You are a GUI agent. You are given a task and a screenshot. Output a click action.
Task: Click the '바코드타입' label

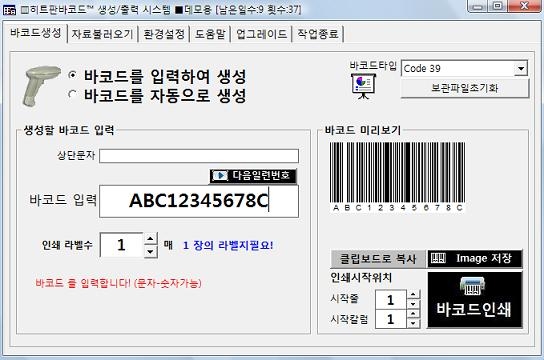click(x=373, y=65)
